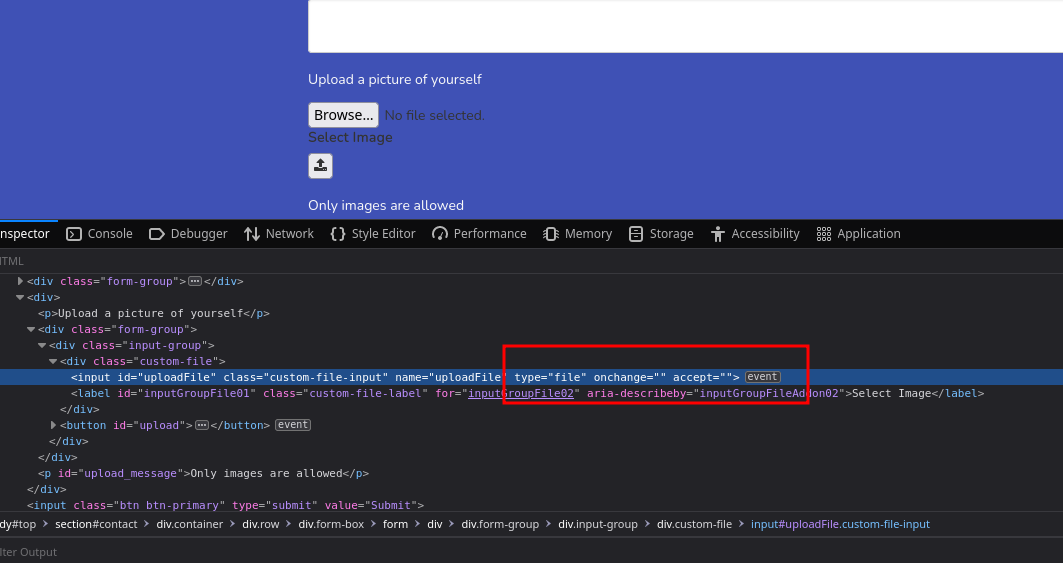Click div.form-group in the breadcrumbs
This screenshot has width=1063, height=563.
pos(500,524)
